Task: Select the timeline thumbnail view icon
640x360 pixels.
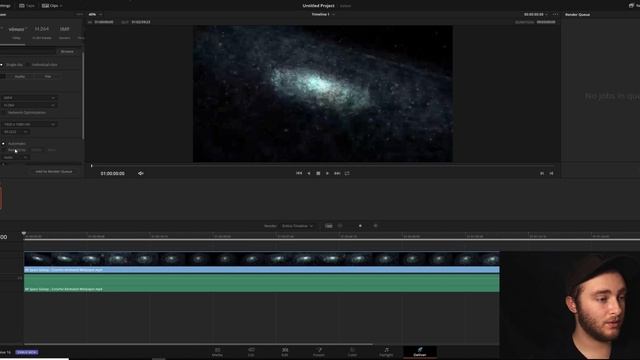Action: [329, 226]
